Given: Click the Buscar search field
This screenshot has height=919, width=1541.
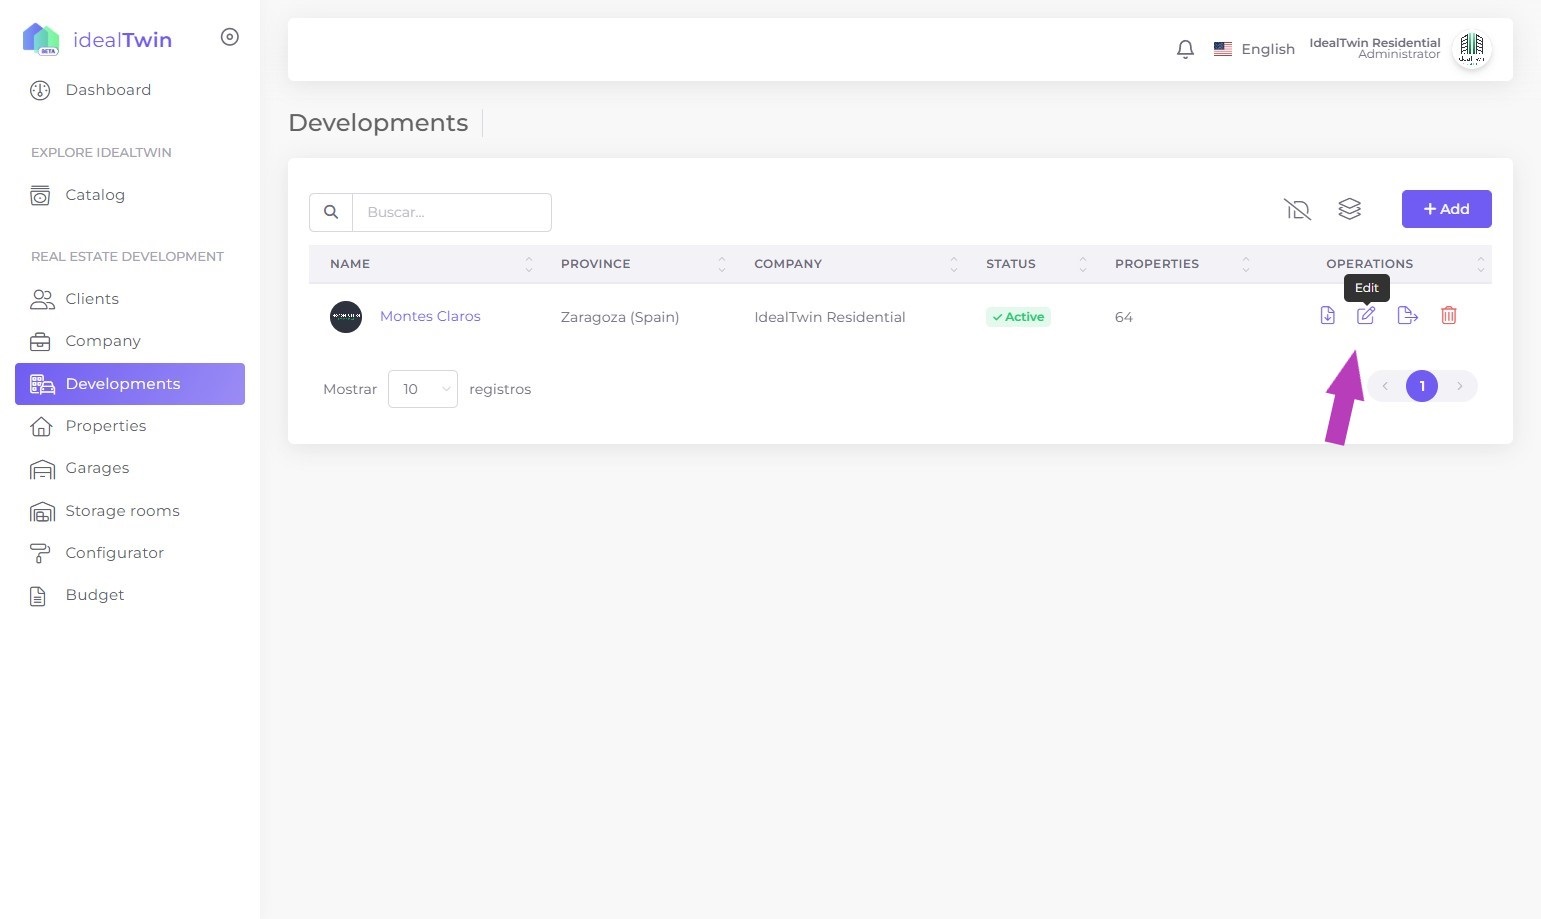Looking at the screenshot, I should pyautogui.click(x=451, y=212).
